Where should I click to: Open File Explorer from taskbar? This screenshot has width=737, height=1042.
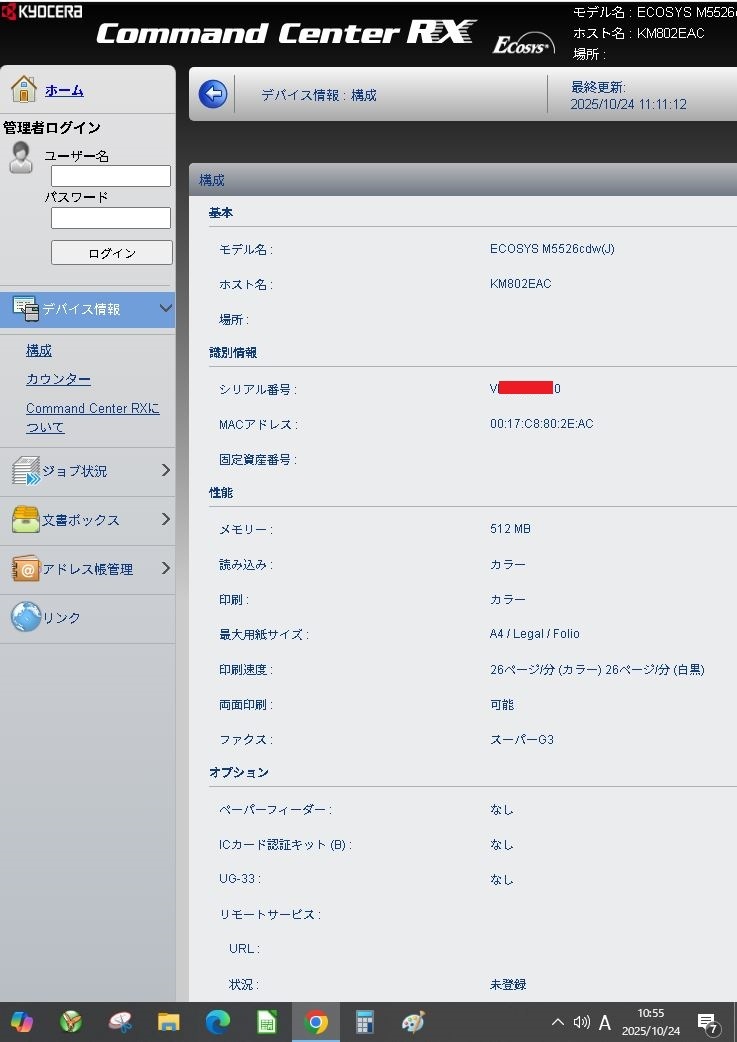(x=169, y=1022)
